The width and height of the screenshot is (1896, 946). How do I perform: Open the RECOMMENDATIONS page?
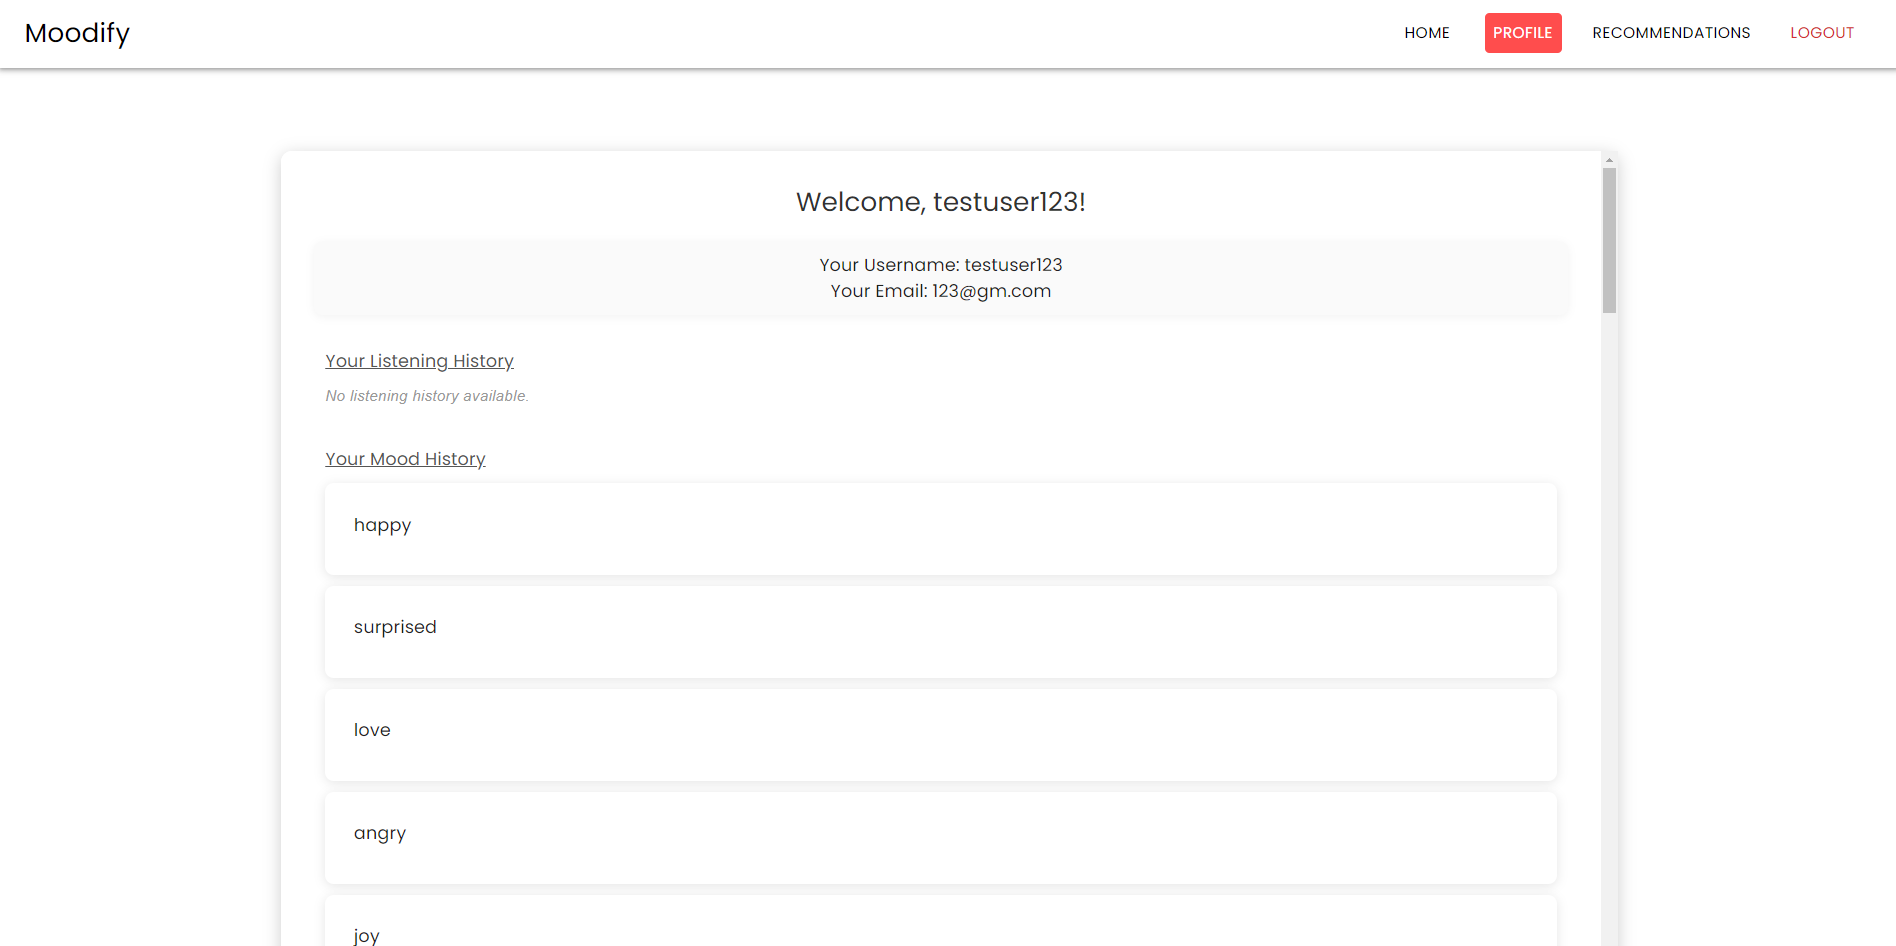[1671, 33]
